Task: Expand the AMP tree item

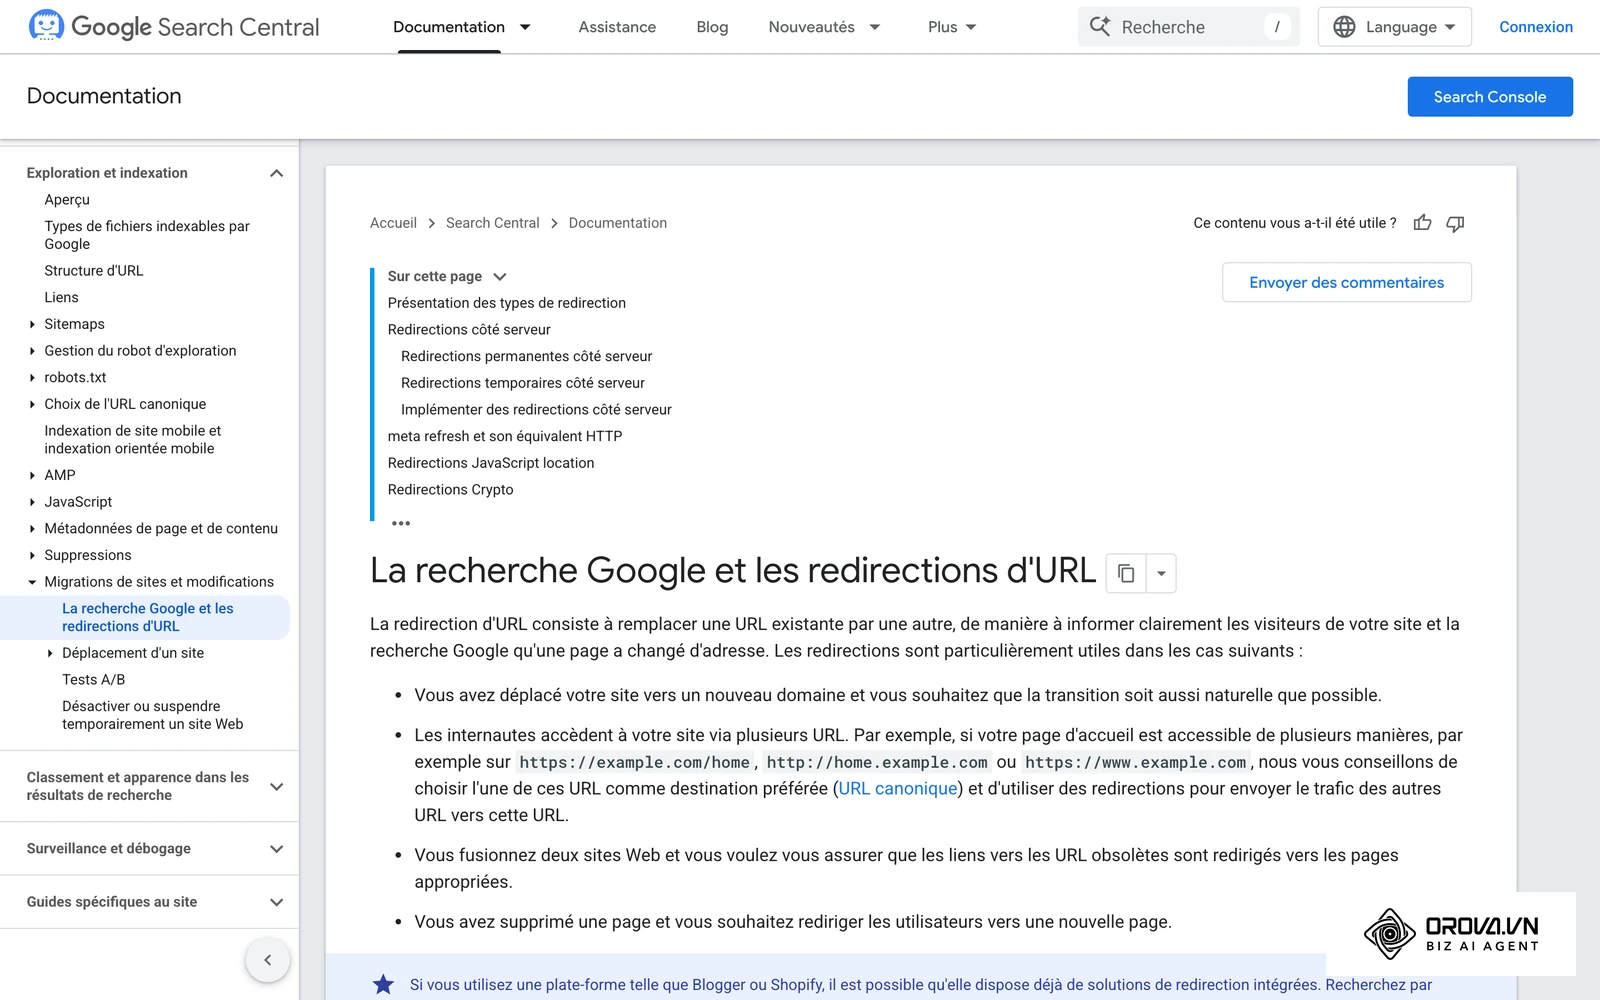Action: tap(32, 475)
